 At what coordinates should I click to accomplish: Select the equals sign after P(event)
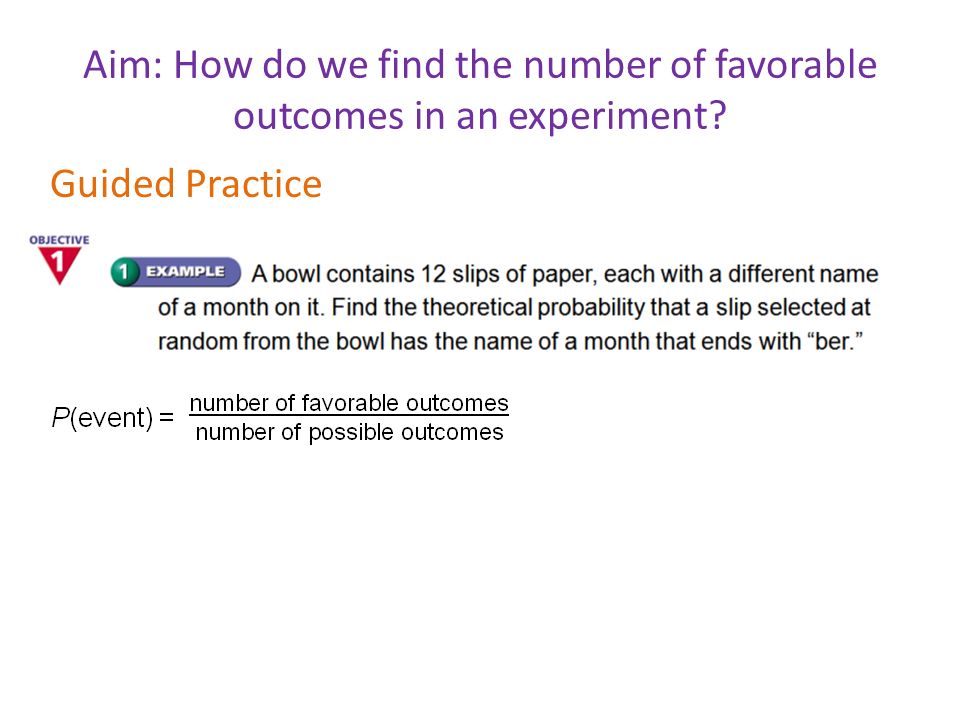[x=167, y=418]
